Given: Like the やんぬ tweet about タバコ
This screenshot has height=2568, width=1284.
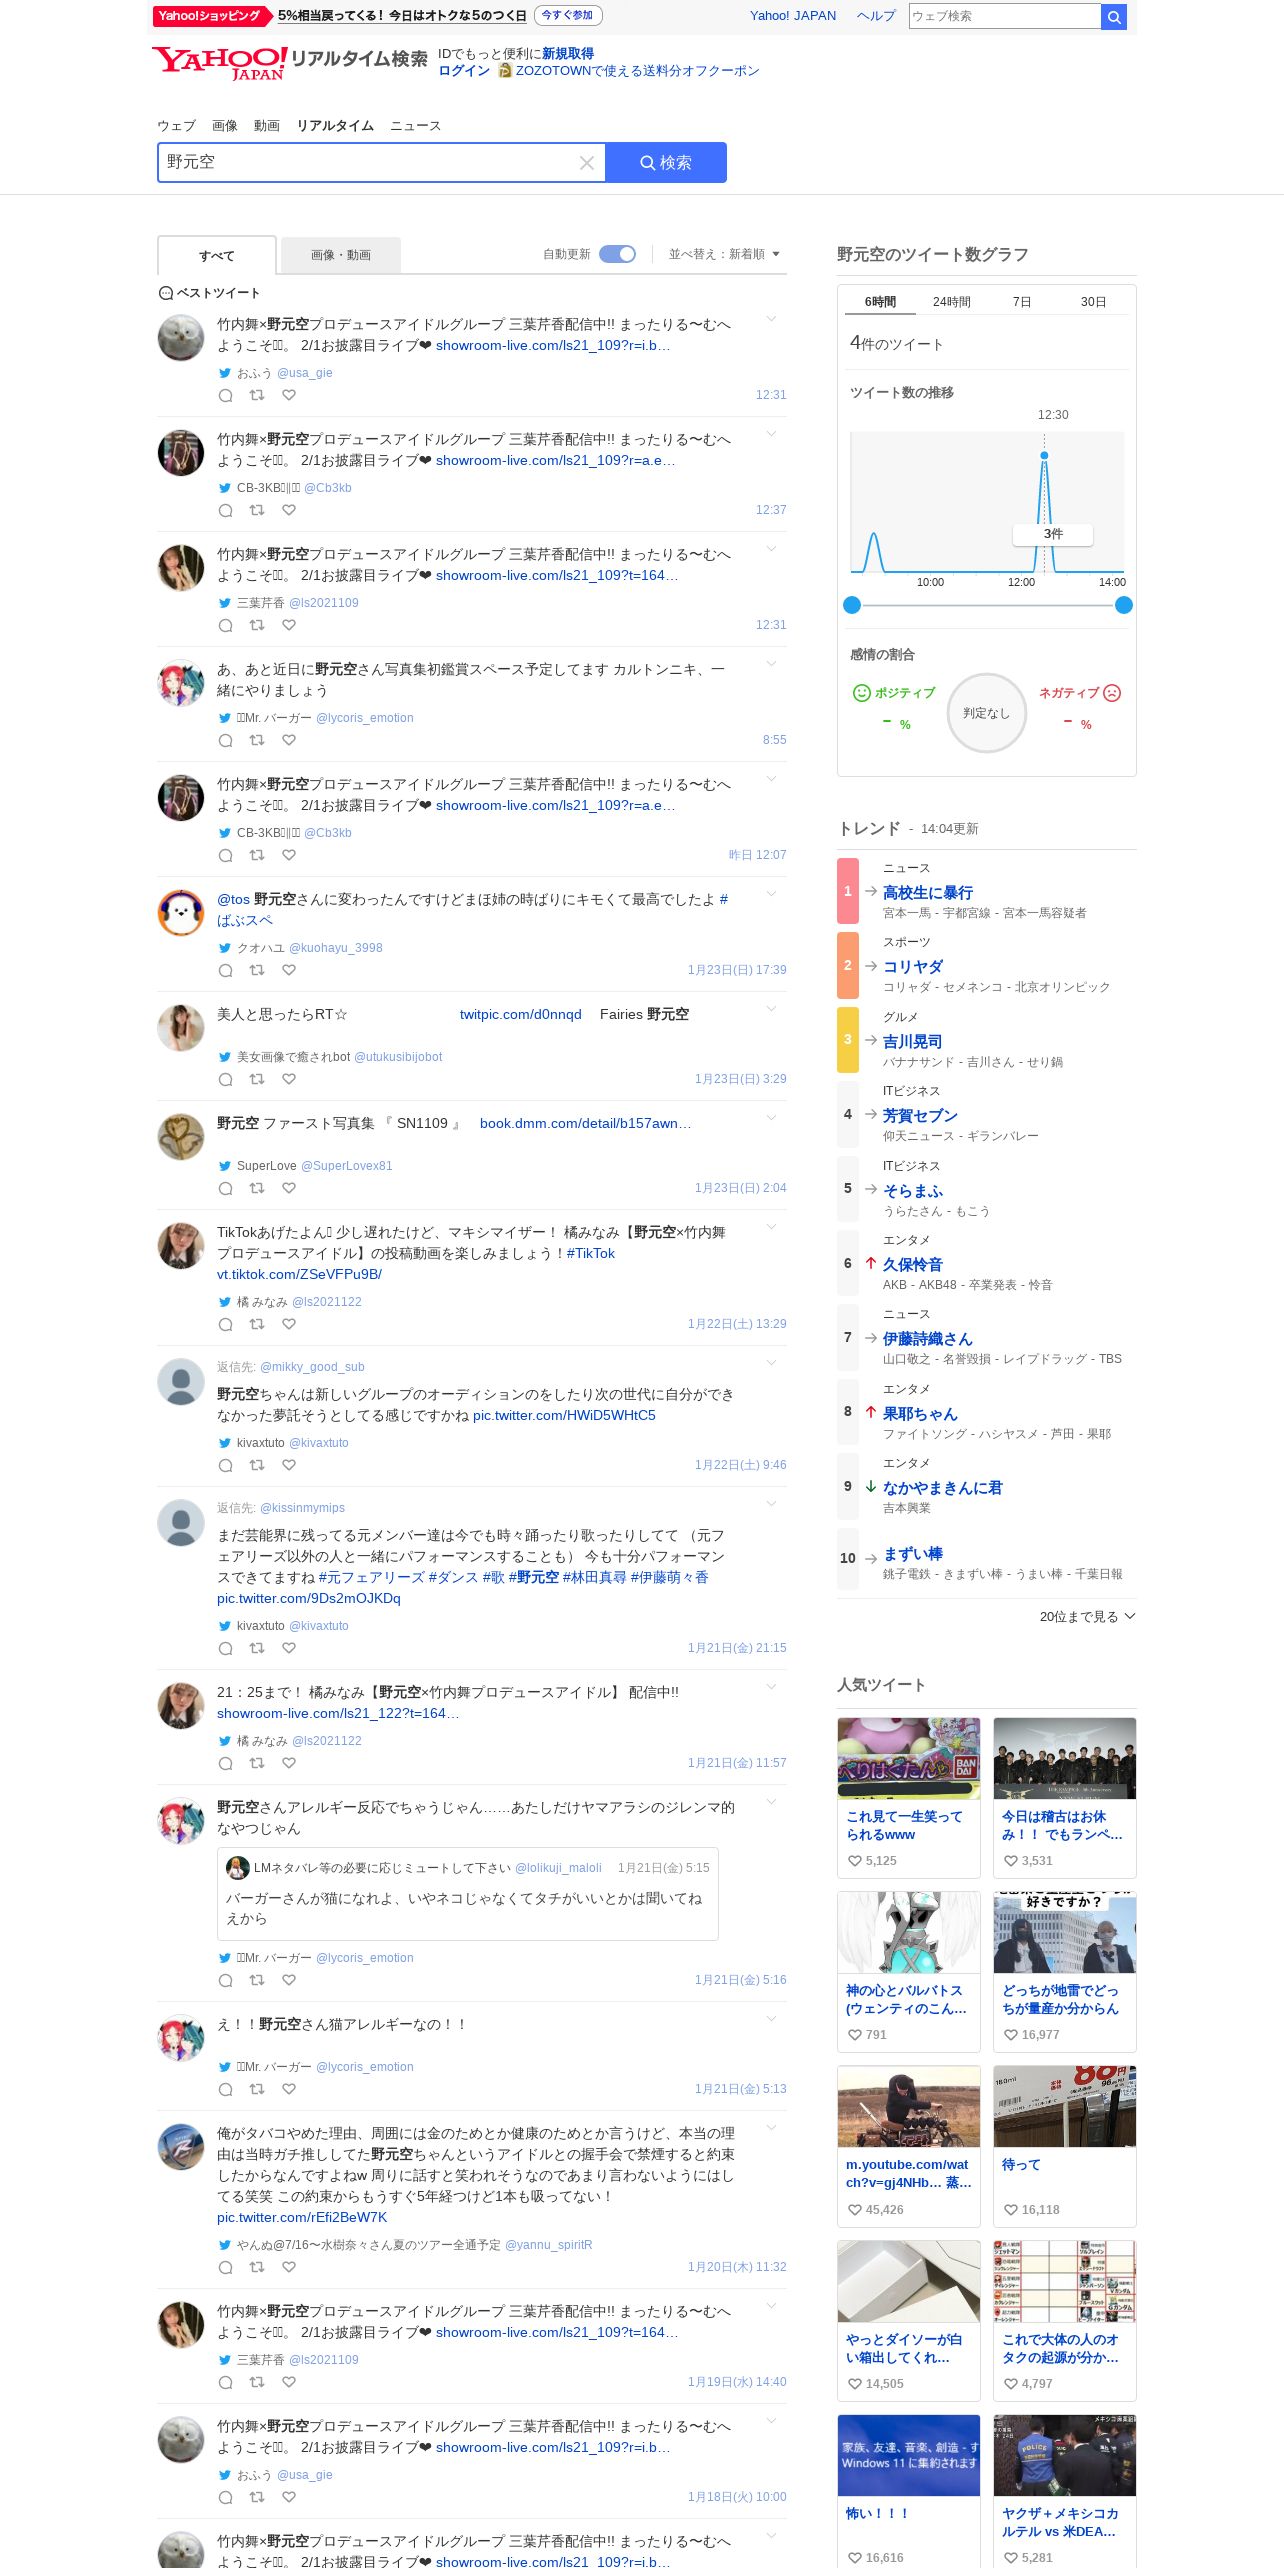Looking at the screenshot, I should pos(289,2267).
